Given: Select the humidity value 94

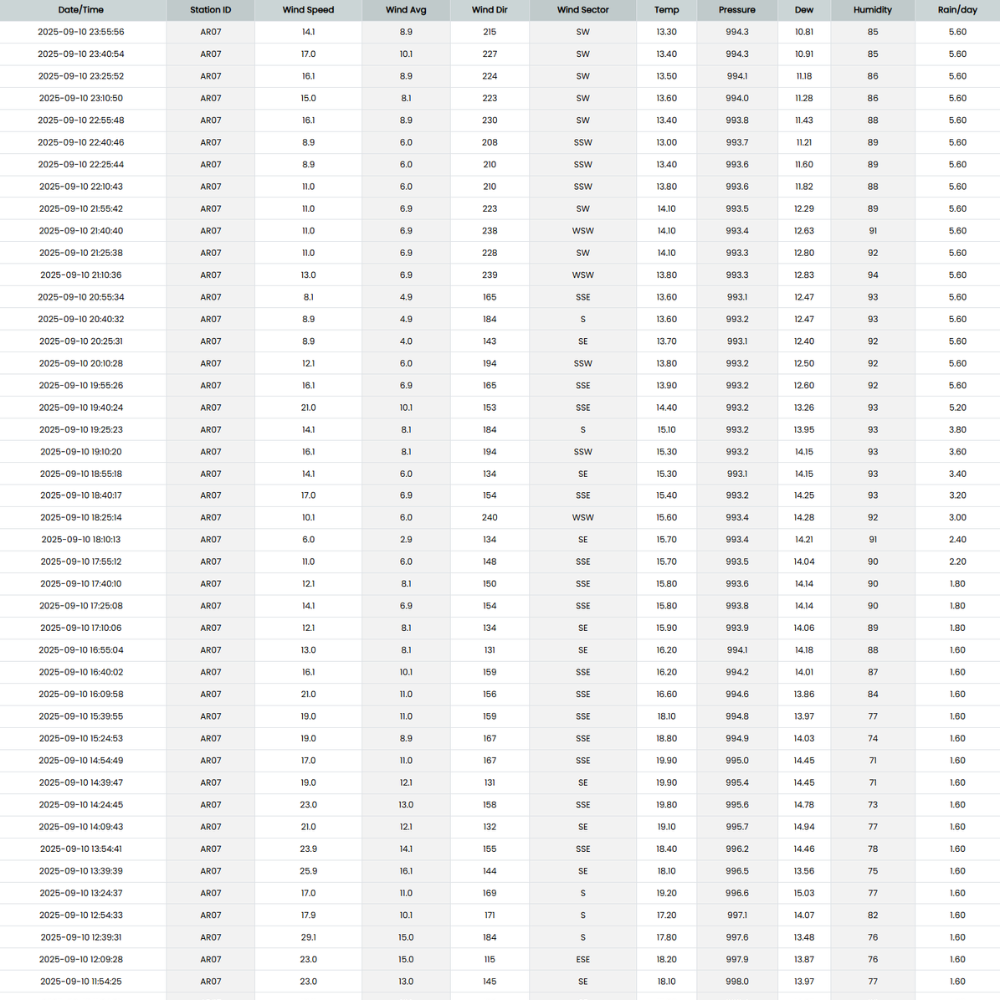Looking at the screenshot, I should [872, 275].
